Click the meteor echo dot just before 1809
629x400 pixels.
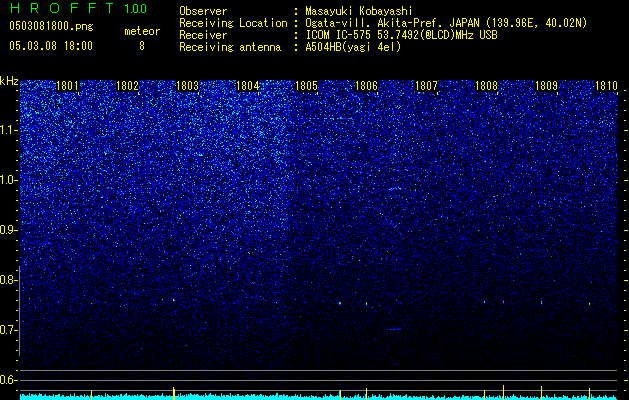(x=542, y=303)
